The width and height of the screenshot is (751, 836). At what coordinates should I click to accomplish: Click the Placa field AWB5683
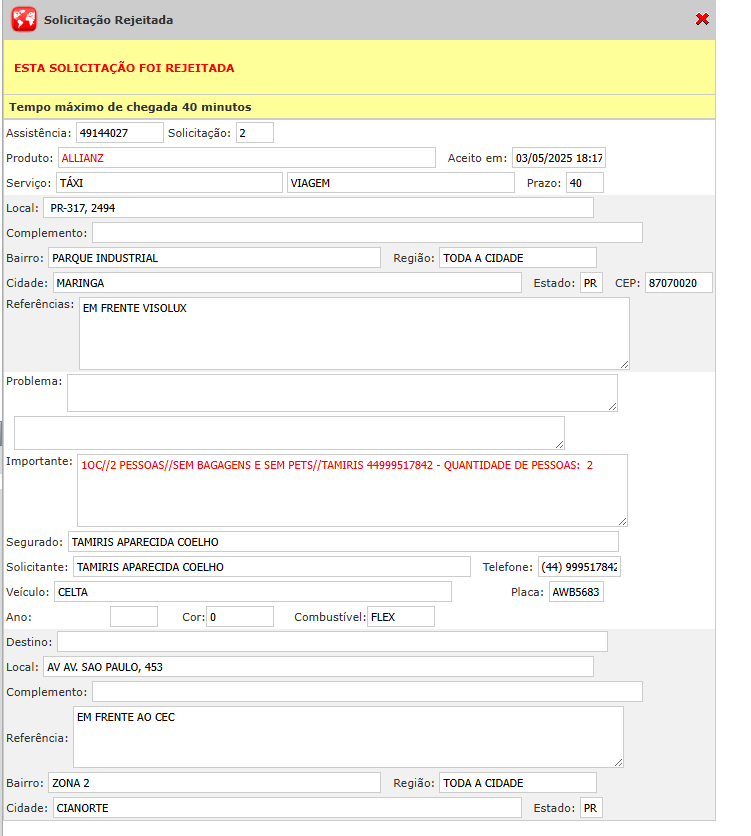point(576,592)
